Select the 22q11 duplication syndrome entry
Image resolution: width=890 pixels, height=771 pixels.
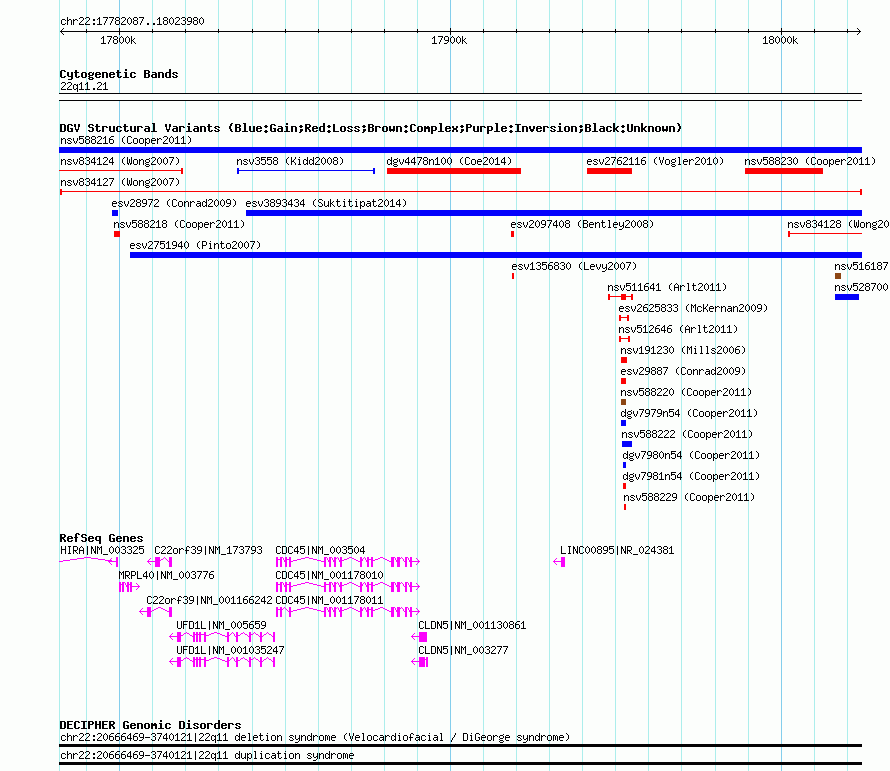click(207, 756)
